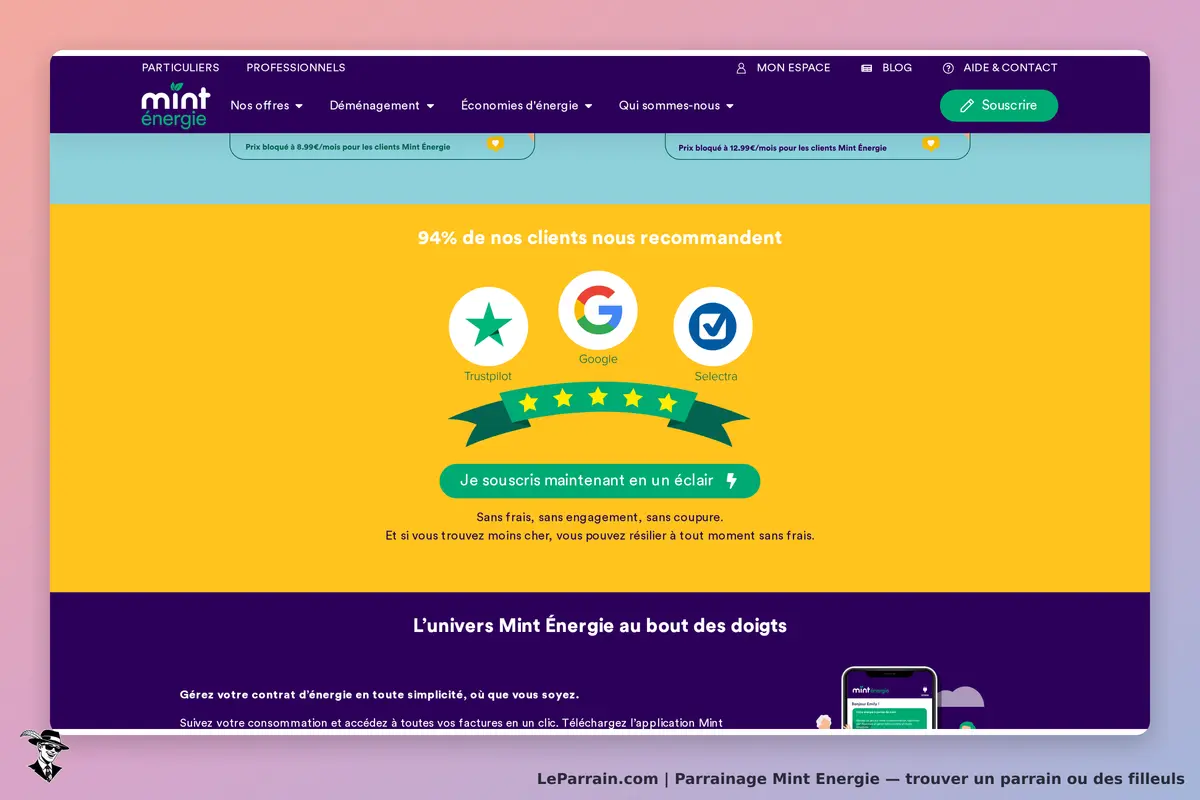1200x800 pixels.
Task: Click the Mon Espace user icon
Action: [x=741, y=68]
